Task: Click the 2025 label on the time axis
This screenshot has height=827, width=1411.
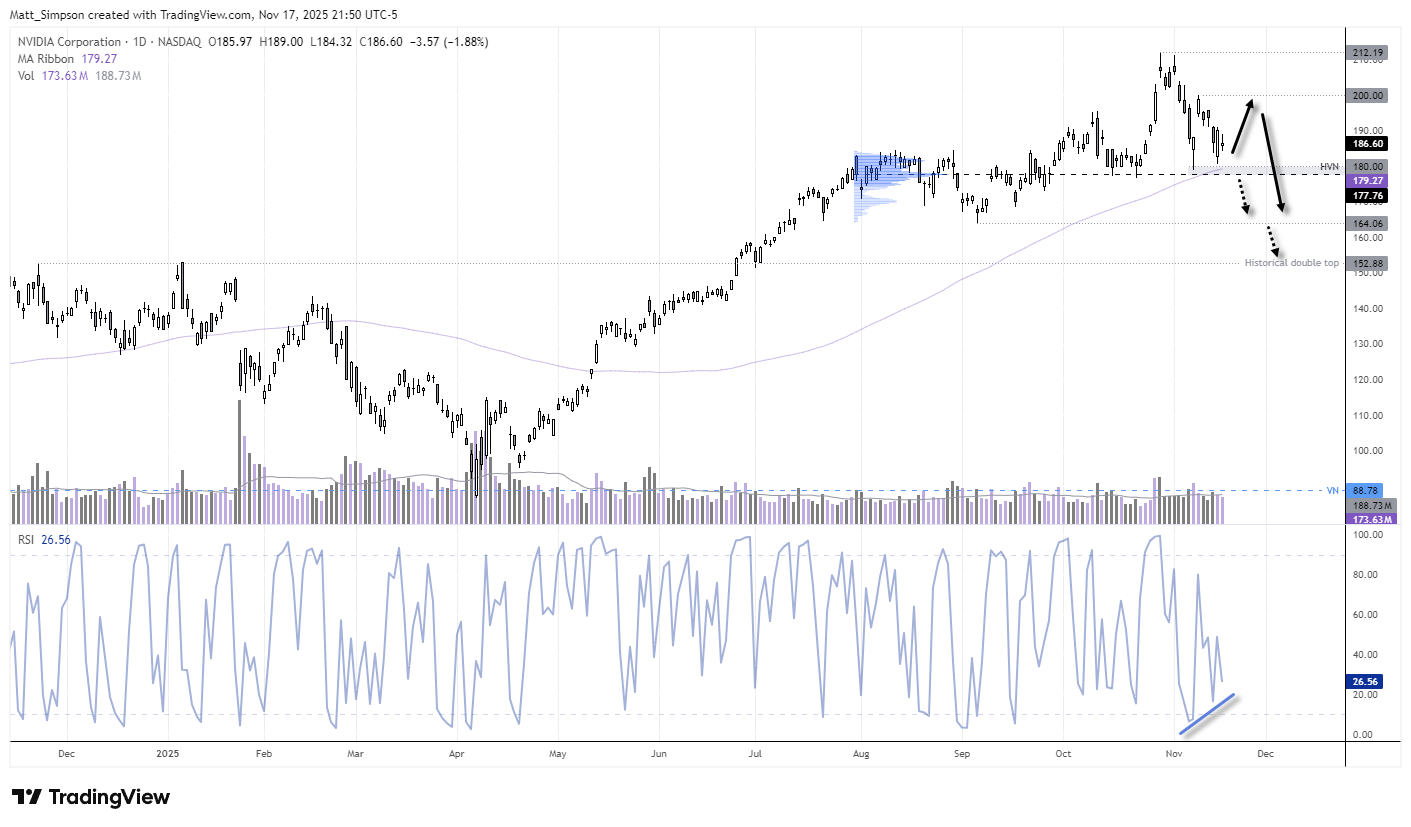Action: [x=168, y=753]
